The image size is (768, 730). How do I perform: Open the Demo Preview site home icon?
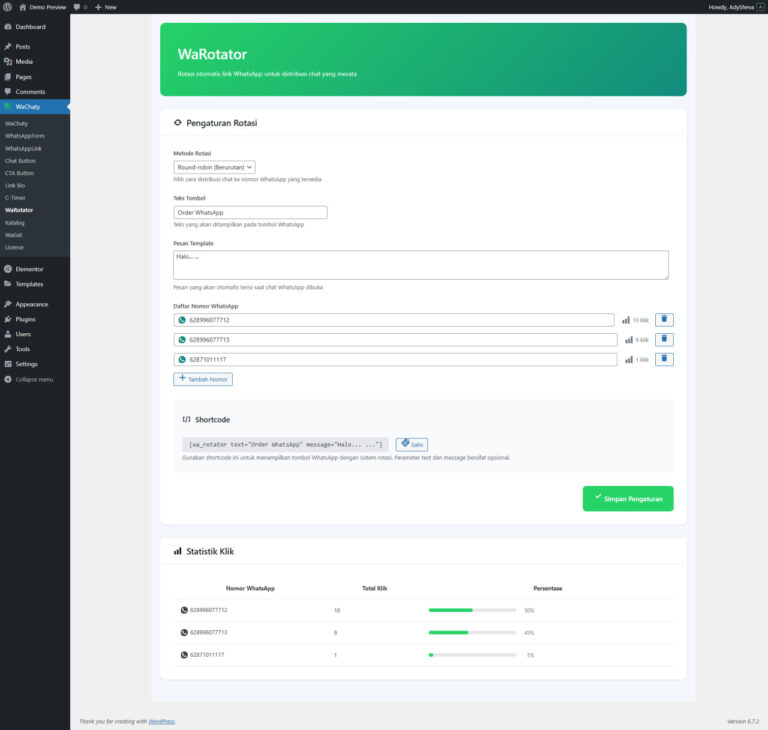23,7
